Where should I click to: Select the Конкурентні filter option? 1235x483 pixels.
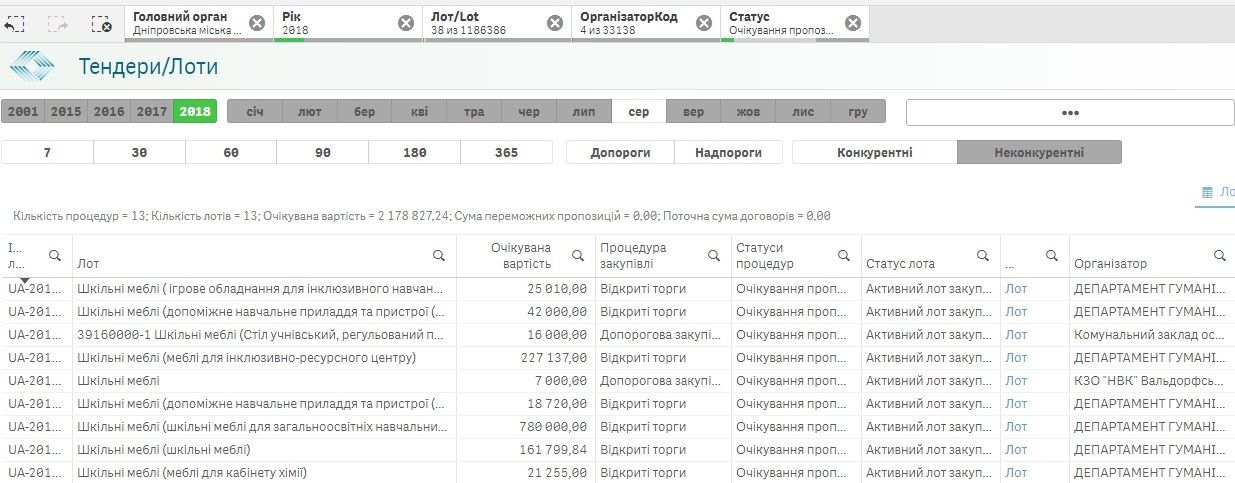click(874, 153)
